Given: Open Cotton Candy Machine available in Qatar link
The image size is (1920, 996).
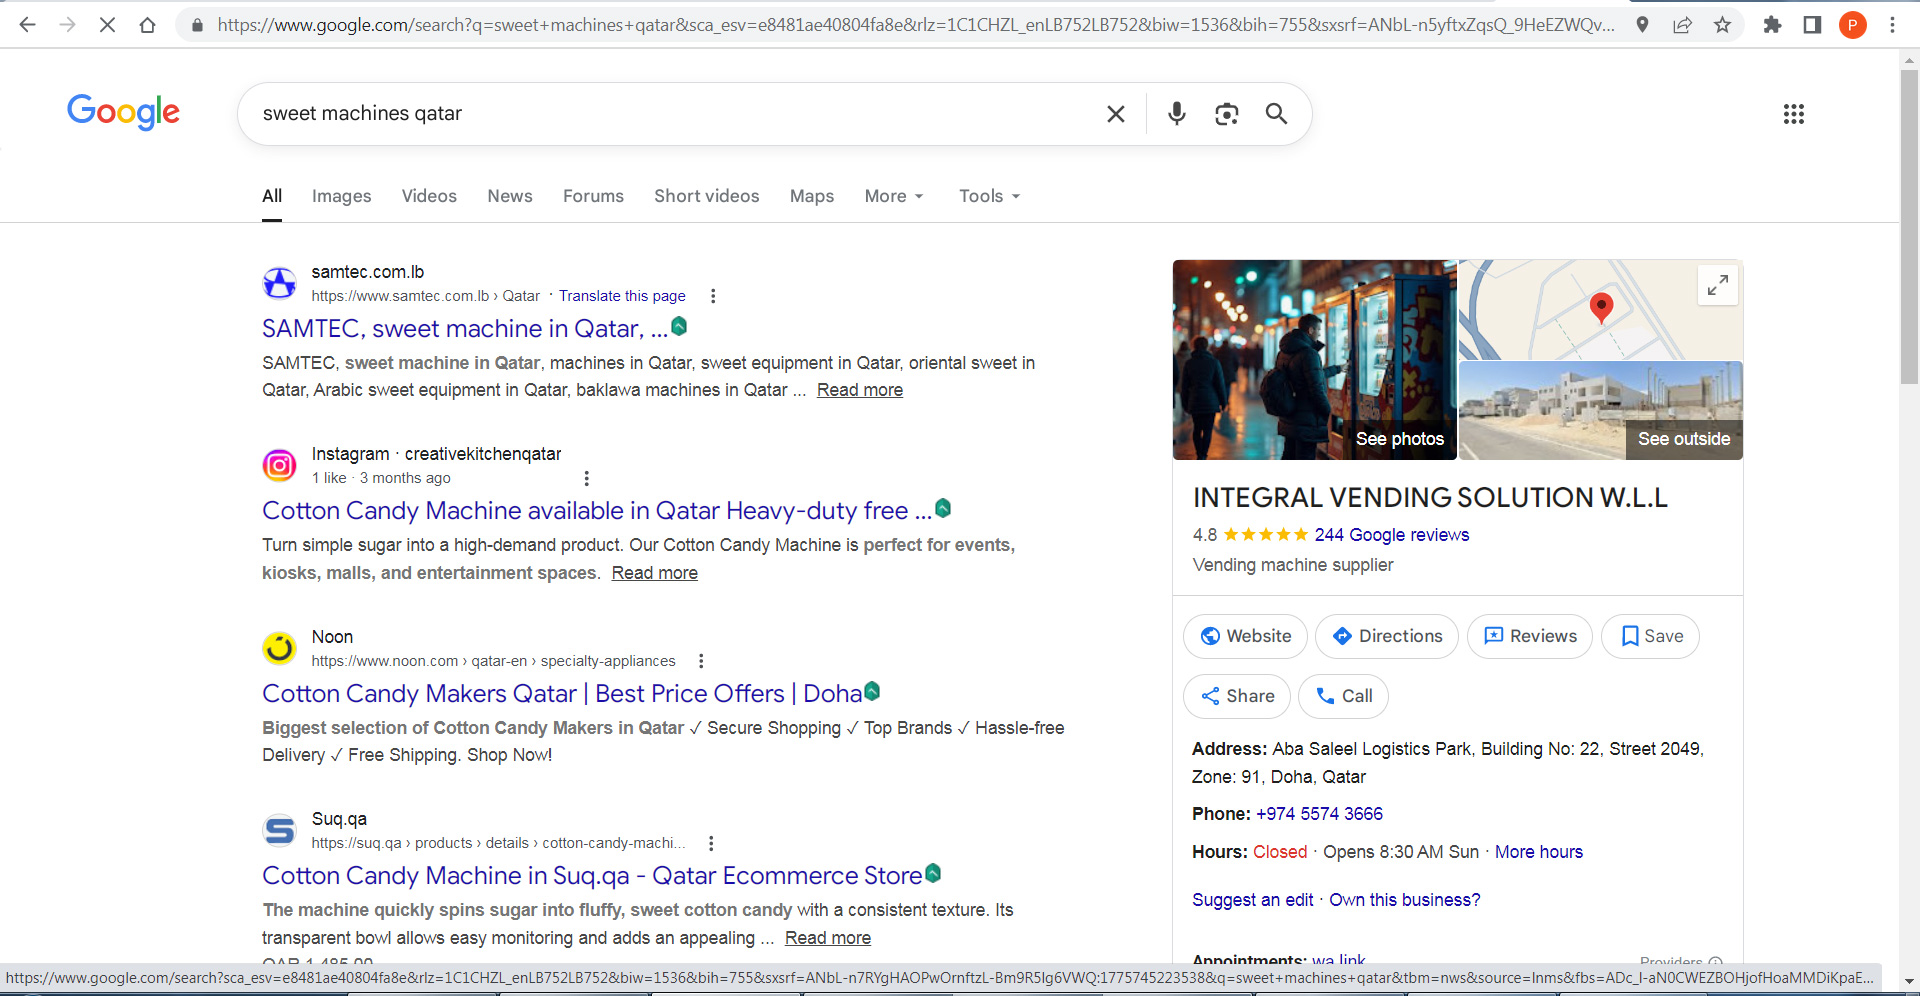Looking at the screenshot, I should point(596,511).
